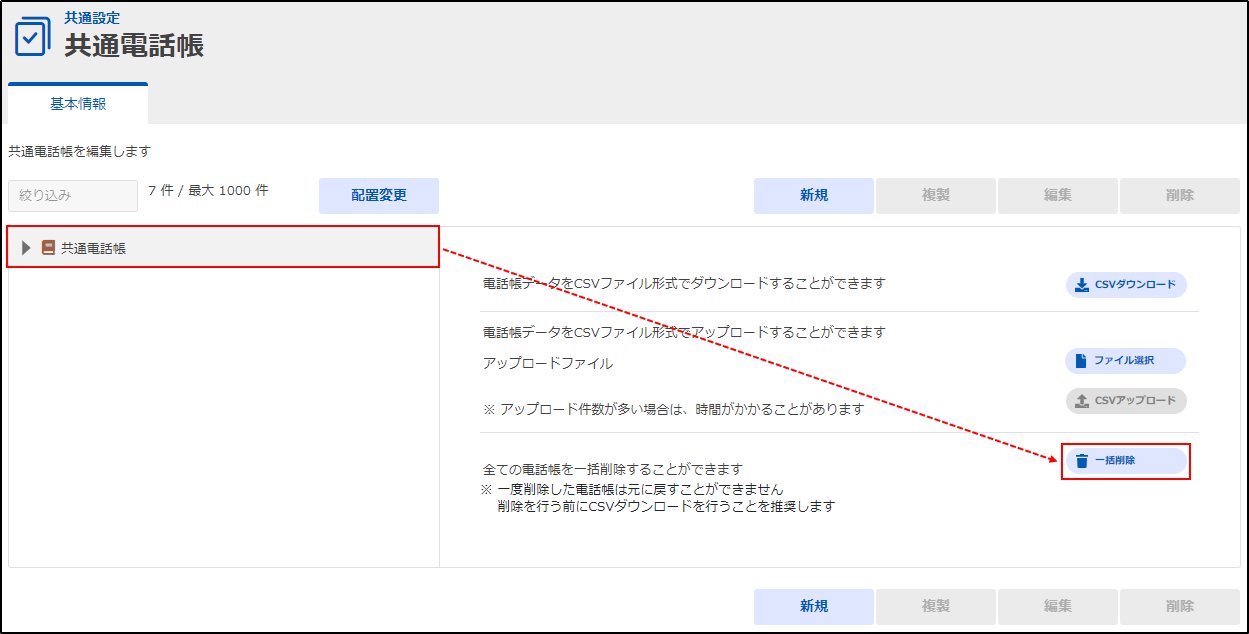1249x634 pixels.
Task: Expand the 共通電話帳 tree node triangle
Action: click(27, 248)
